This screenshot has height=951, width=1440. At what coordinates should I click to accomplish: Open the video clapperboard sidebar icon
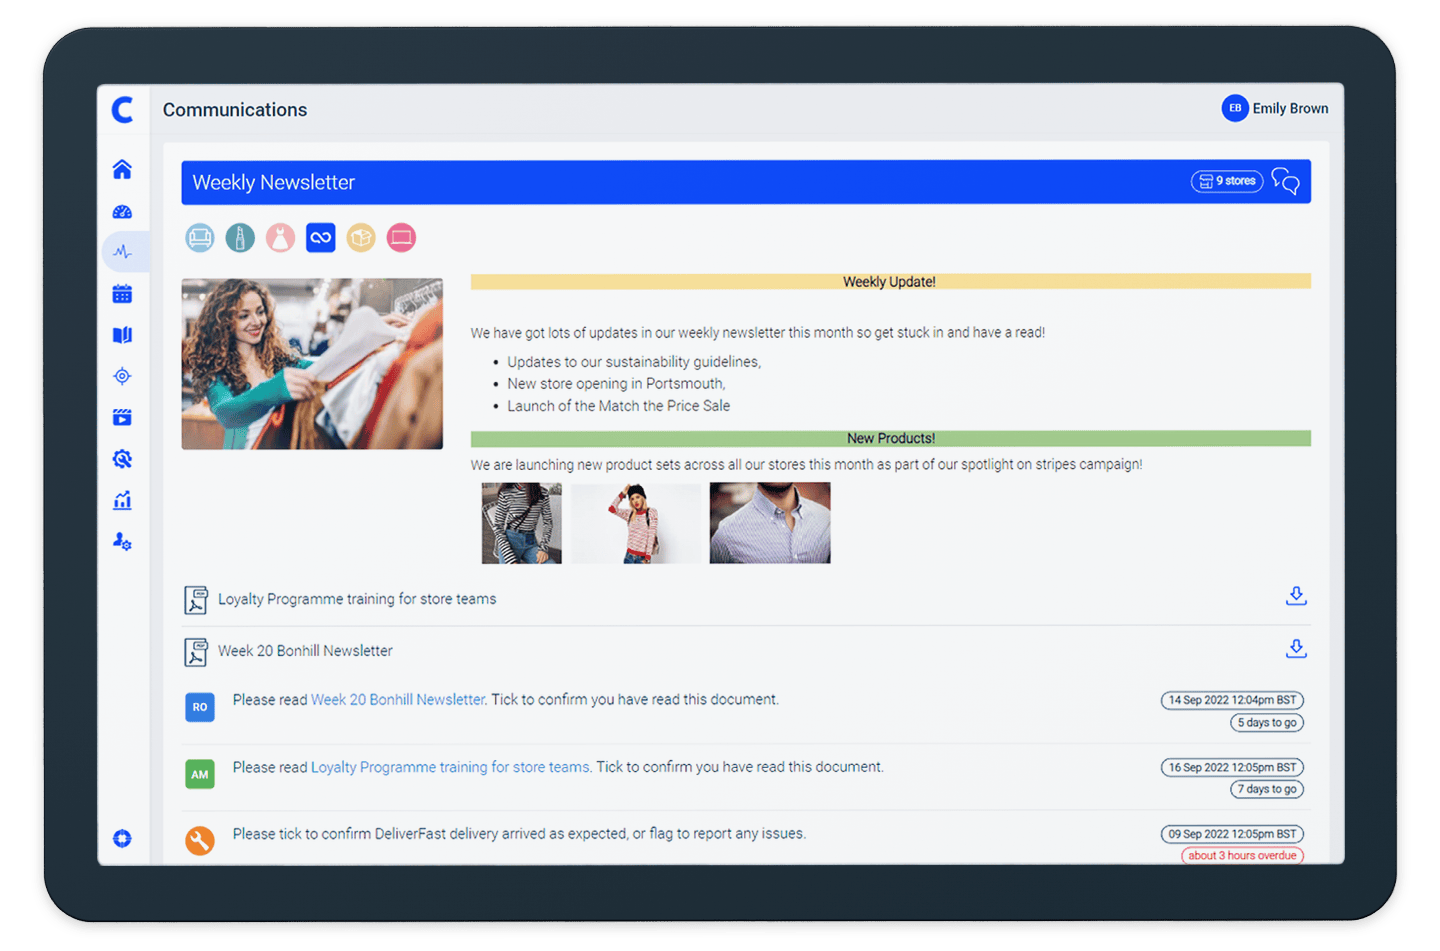(122, 417)
